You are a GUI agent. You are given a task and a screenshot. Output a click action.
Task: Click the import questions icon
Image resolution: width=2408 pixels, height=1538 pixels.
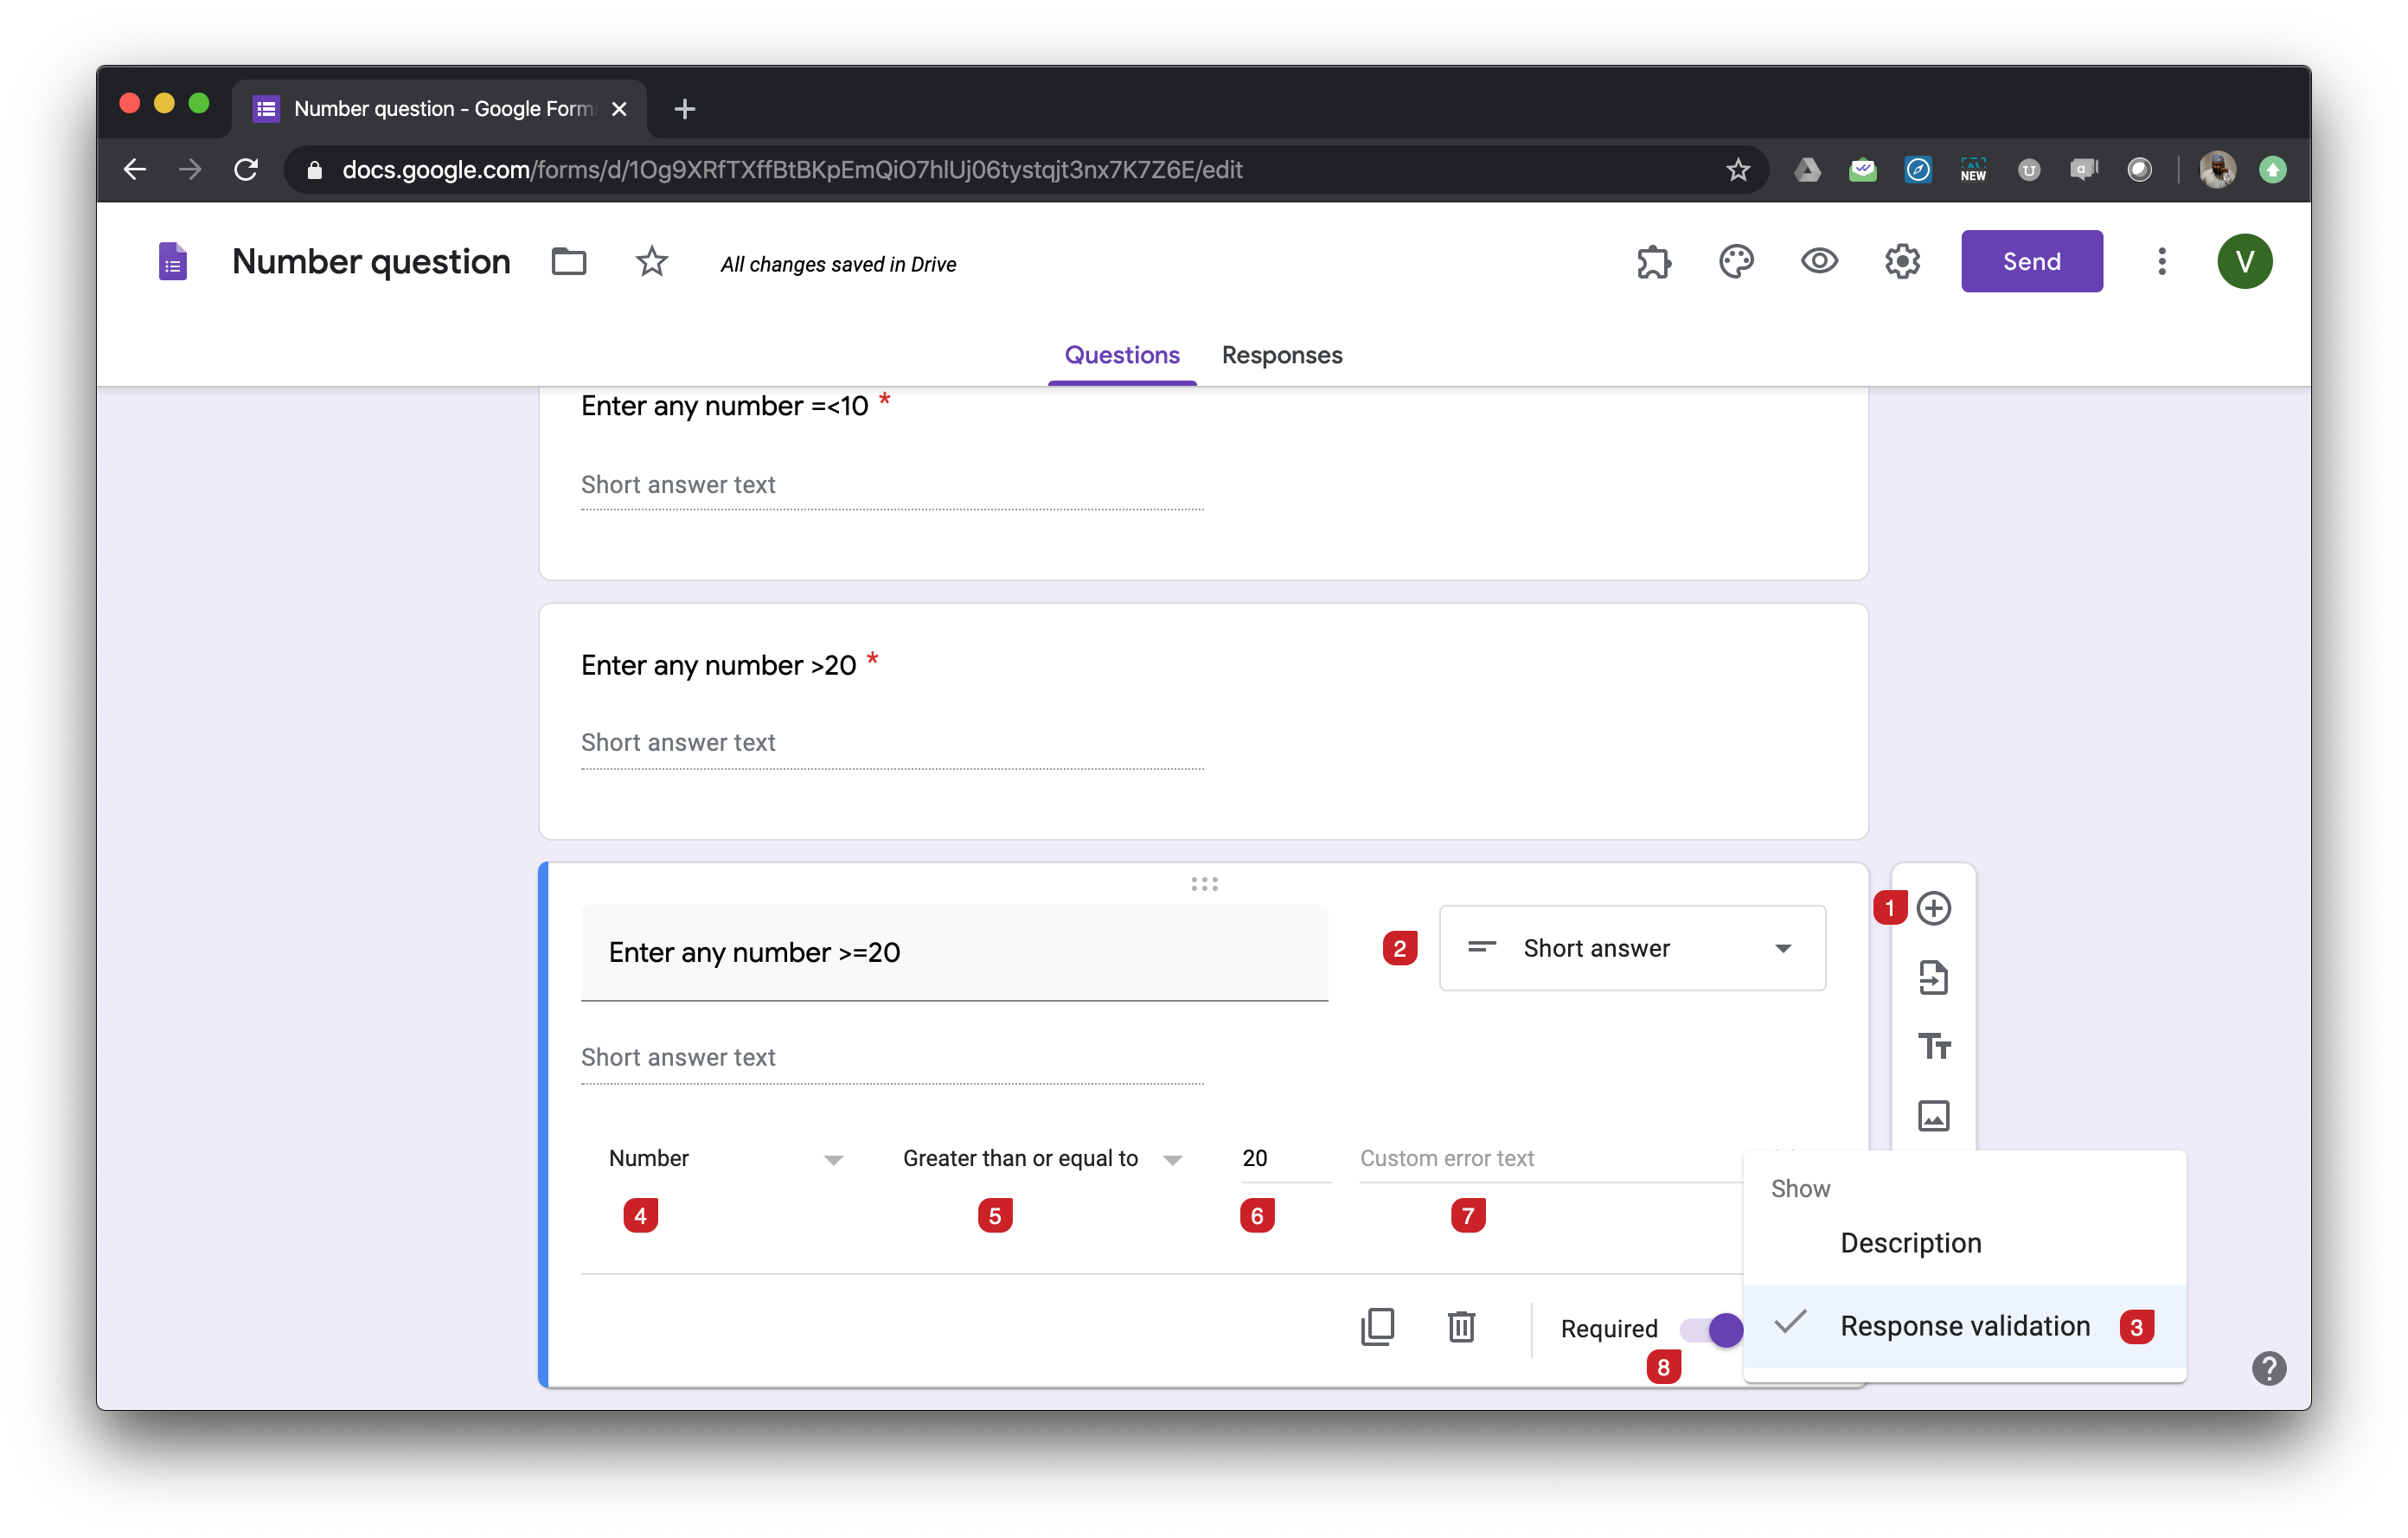[1933, 977]
